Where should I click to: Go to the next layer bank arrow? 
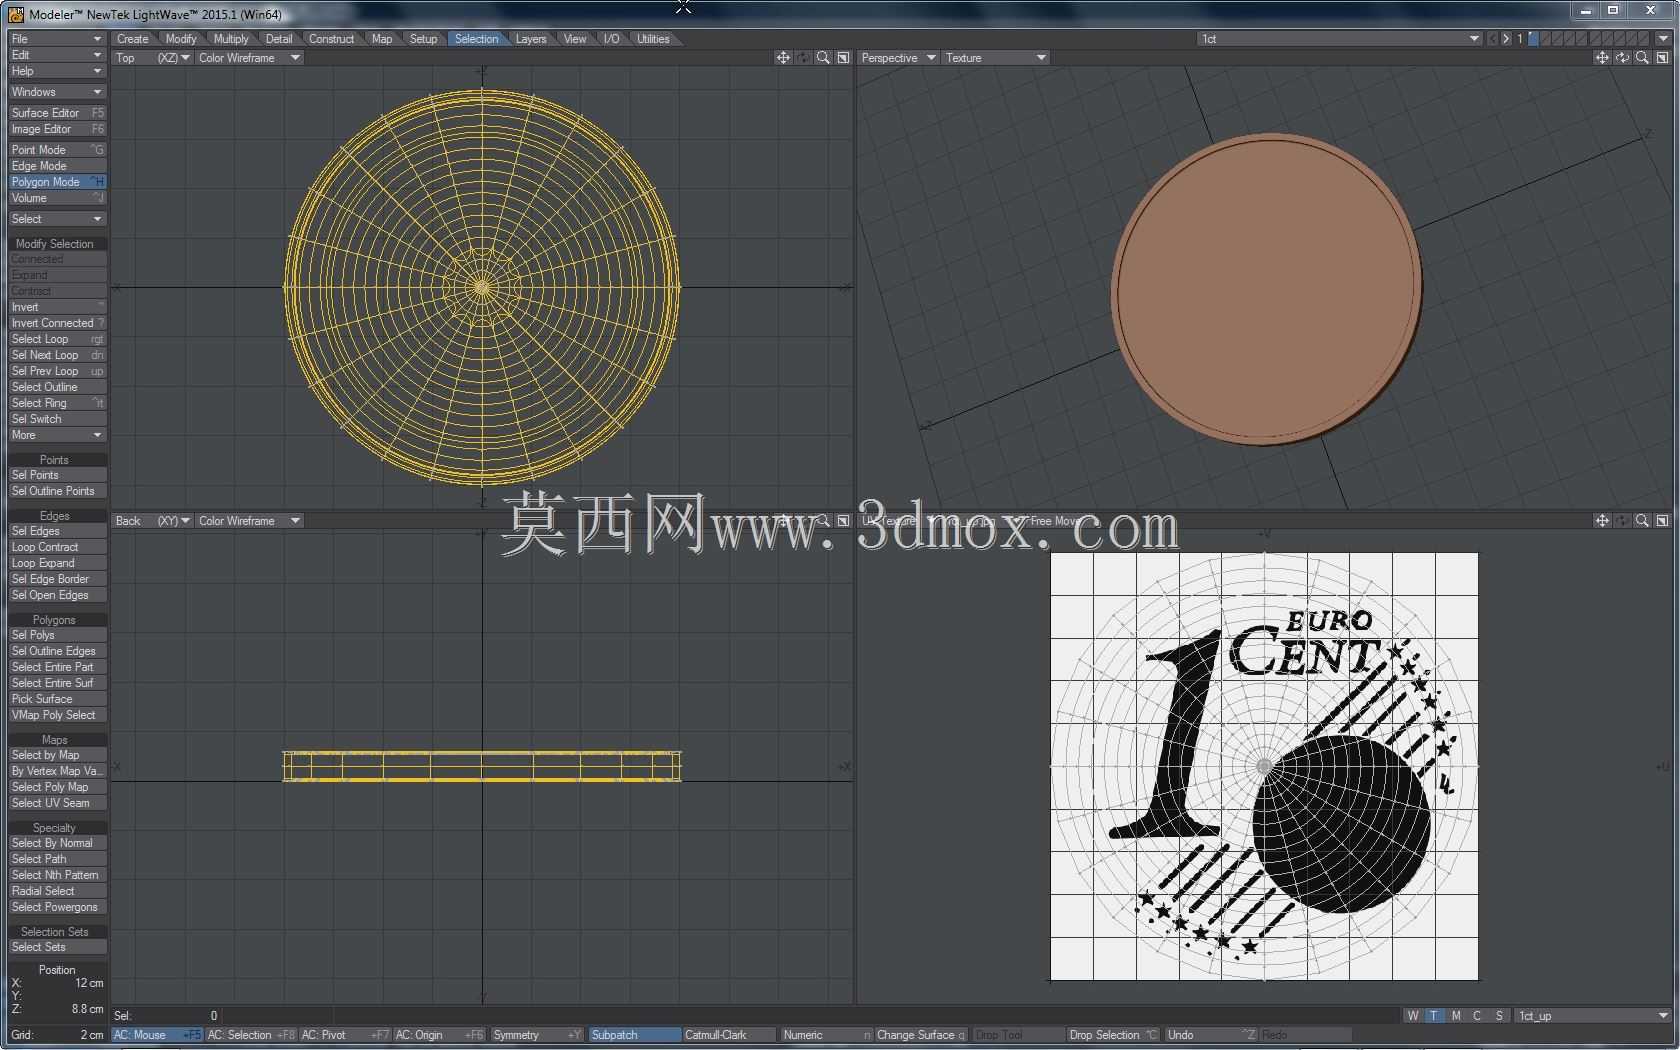[1506, 39]
